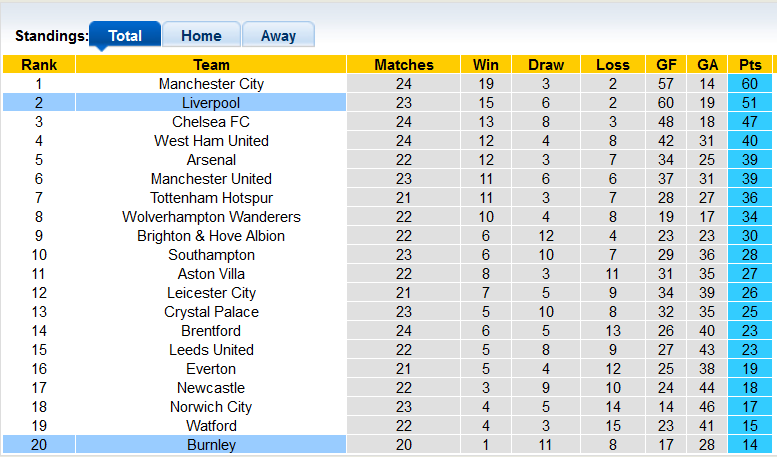
Task: Open the Norwich City team link
Action: [x=211, y=406]
